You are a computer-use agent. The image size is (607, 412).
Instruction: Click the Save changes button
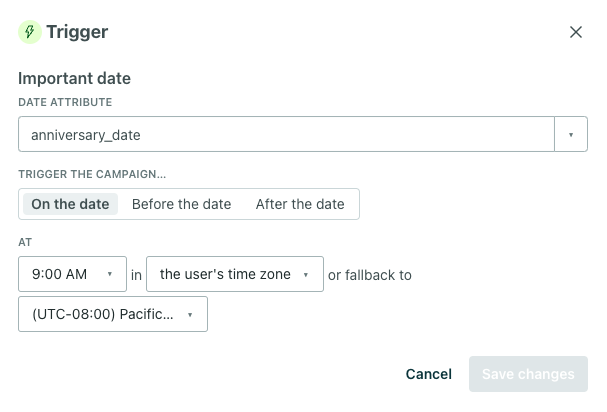coord(528,374)
